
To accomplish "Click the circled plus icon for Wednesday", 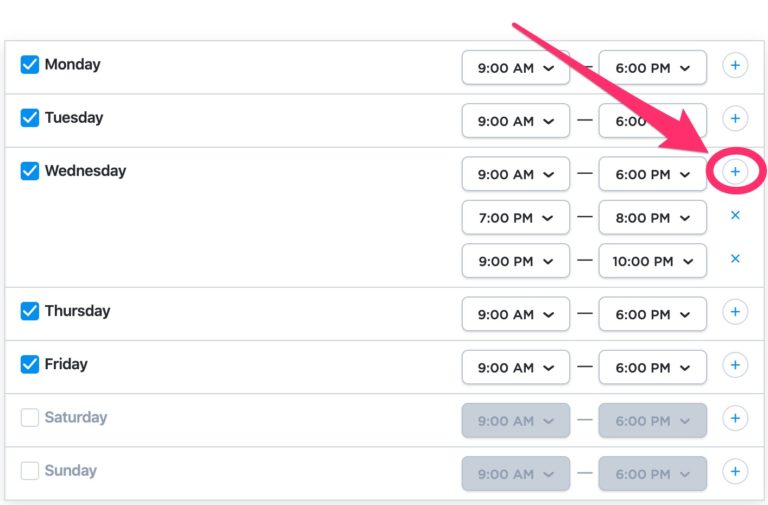I will tap(735, 172).
